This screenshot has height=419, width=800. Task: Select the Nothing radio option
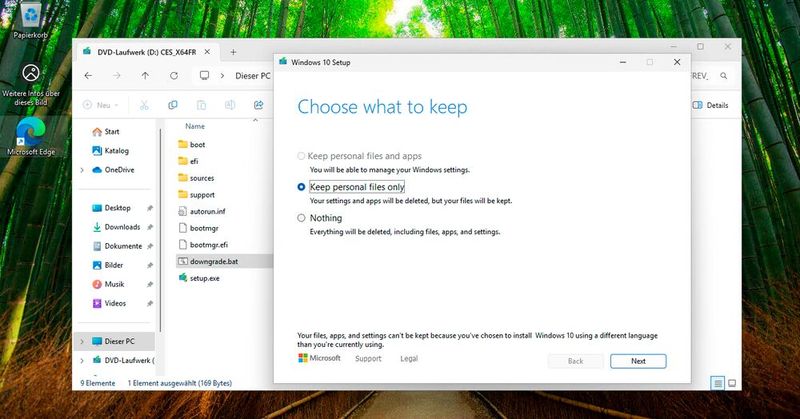tap(301, 218)
